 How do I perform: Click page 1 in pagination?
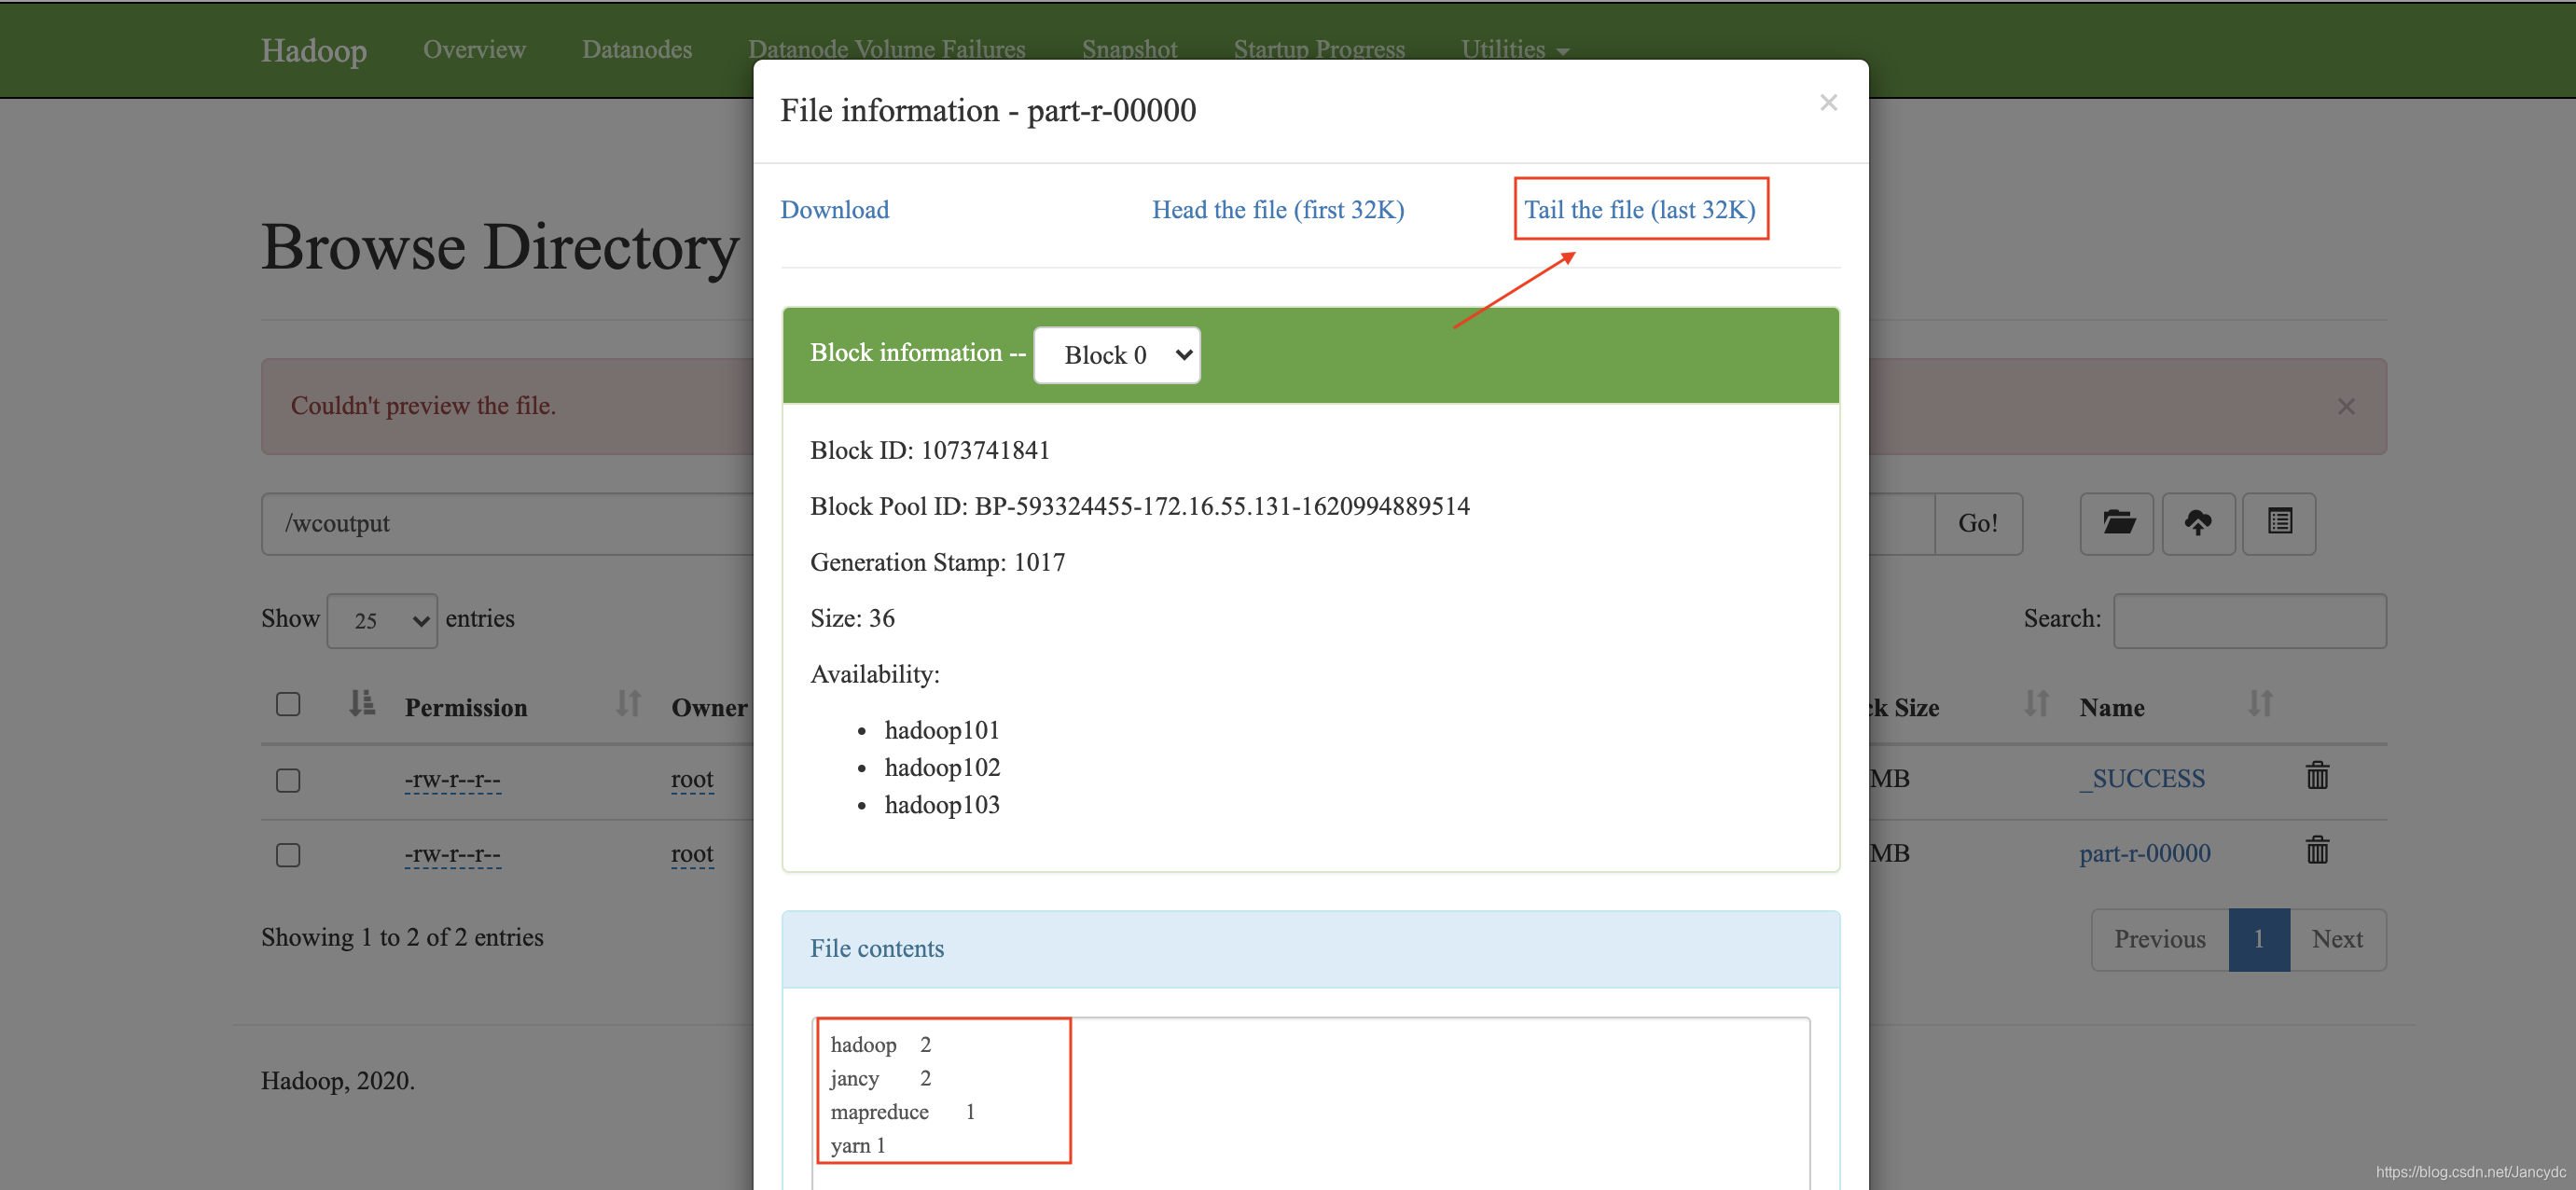(x=2259, y=939)
